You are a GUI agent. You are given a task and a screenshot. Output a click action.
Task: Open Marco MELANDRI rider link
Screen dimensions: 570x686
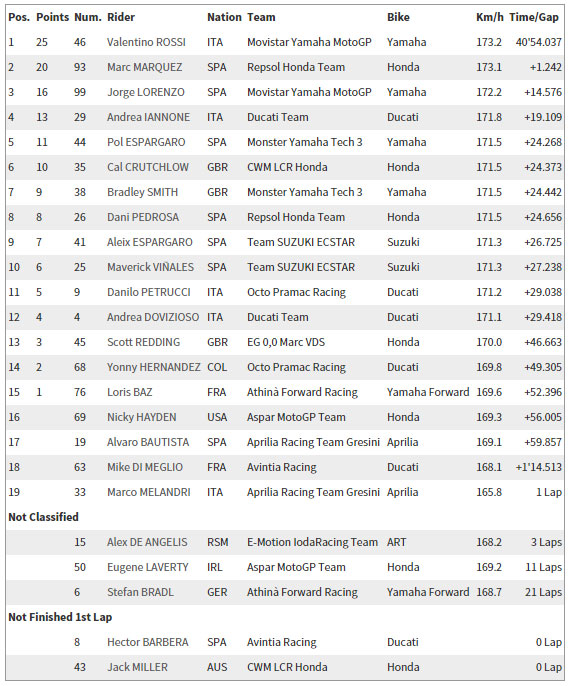click(149, 492)
